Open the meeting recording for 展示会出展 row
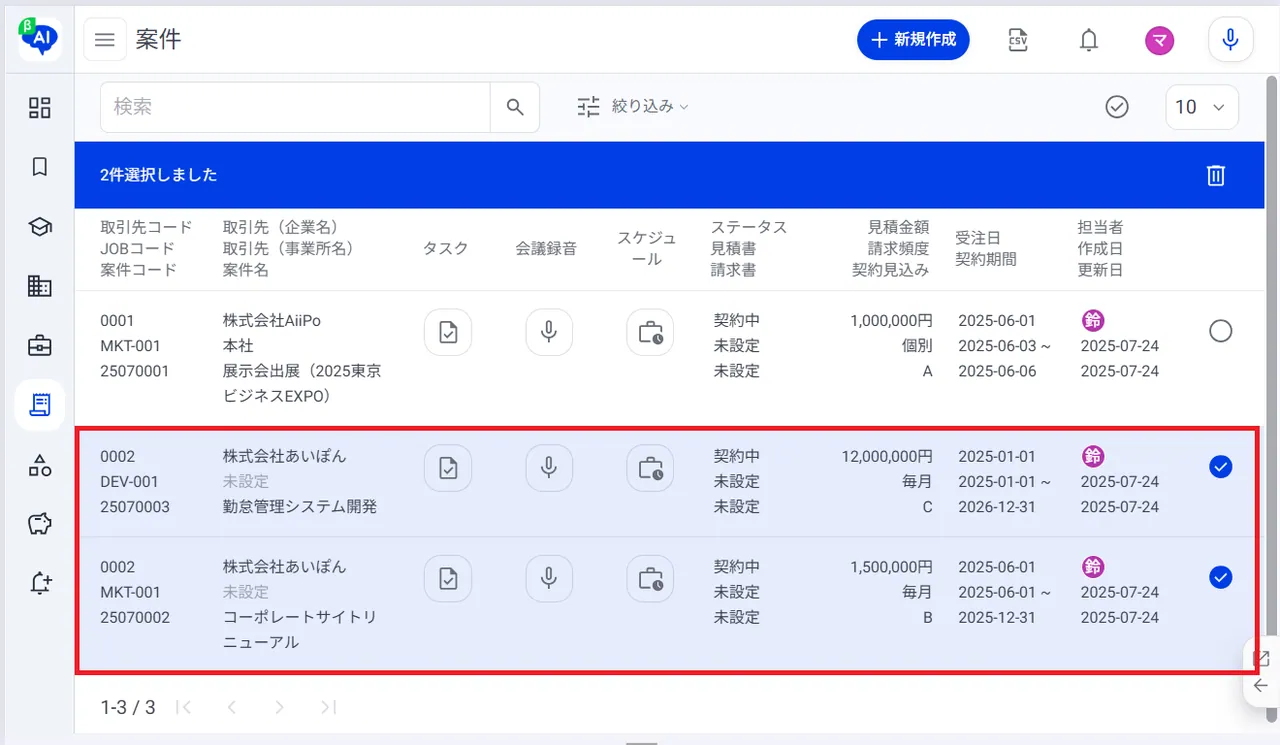Viewport: 1280px width, 745px height. coord(549,332)
